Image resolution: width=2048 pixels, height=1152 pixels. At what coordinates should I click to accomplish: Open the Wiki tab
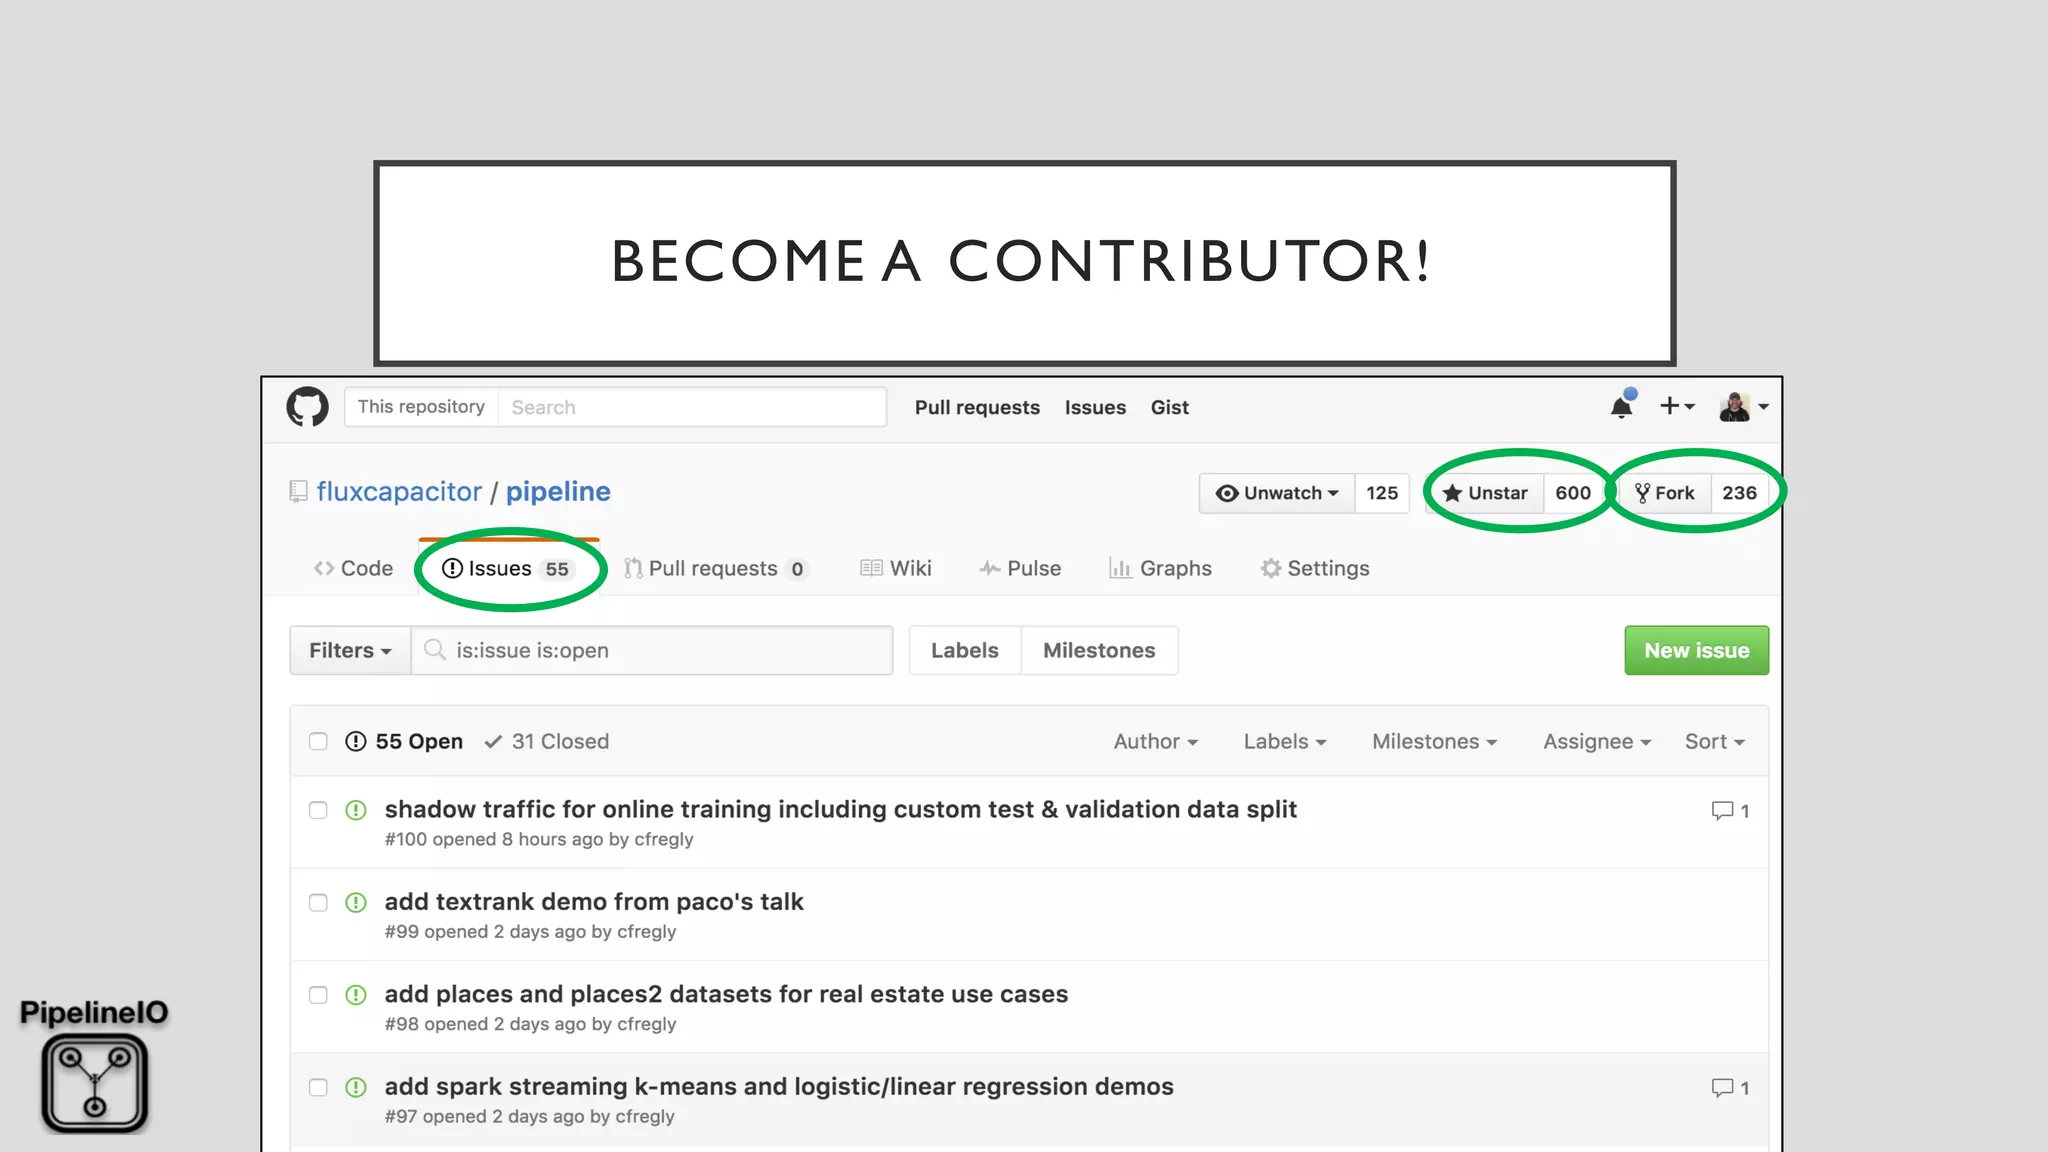coord(896,568)
